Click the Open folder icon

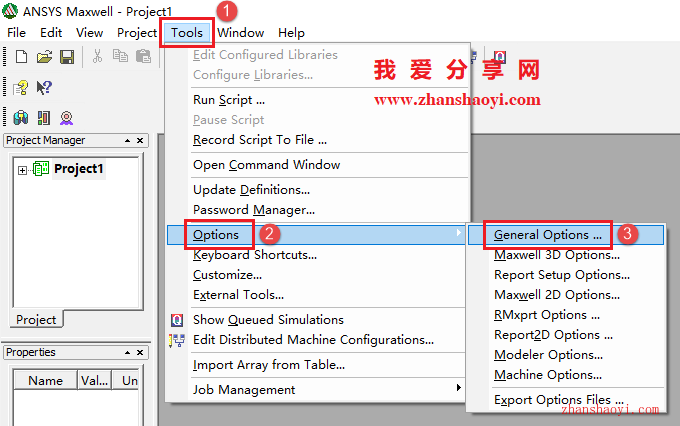pyautogui.click(x=44, y=57)
